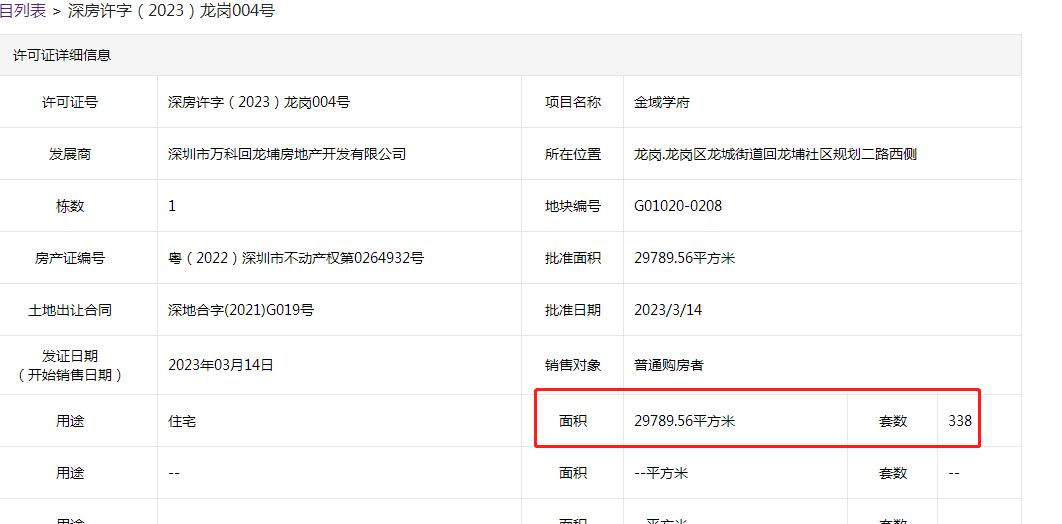This screenshot has width=1062, height=524.
Task: Click the breadcrumb text 深房许字（2023）龙岗004号
Action: [171, 11]
